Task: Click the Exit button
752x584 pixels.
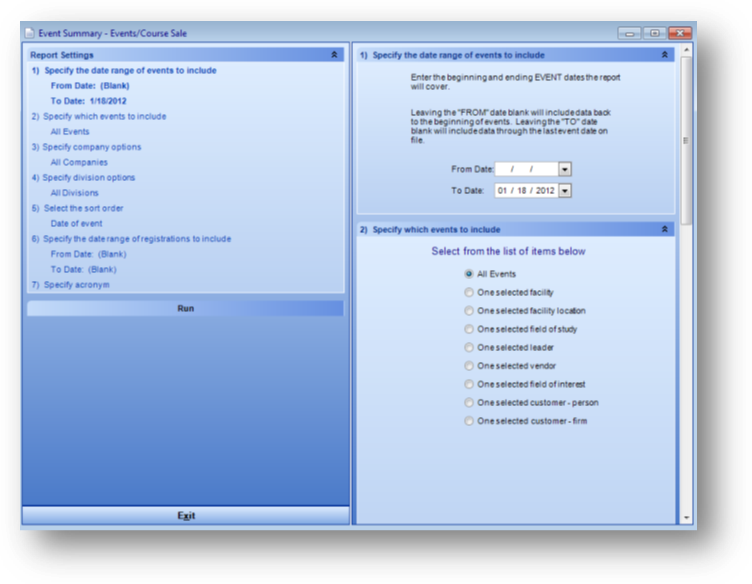Action: (186, 515)
